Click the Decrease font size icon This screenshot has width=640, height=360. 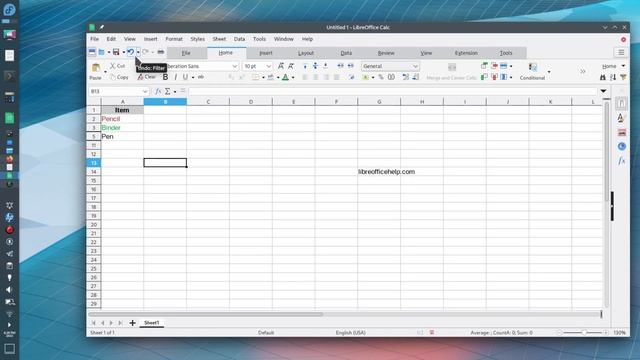click(291, 66)
